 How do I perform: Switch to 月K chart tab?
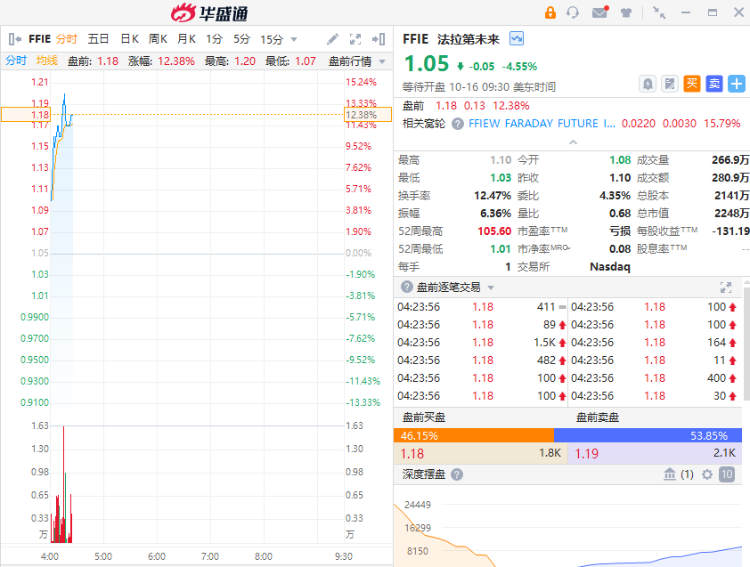(186, 39)
